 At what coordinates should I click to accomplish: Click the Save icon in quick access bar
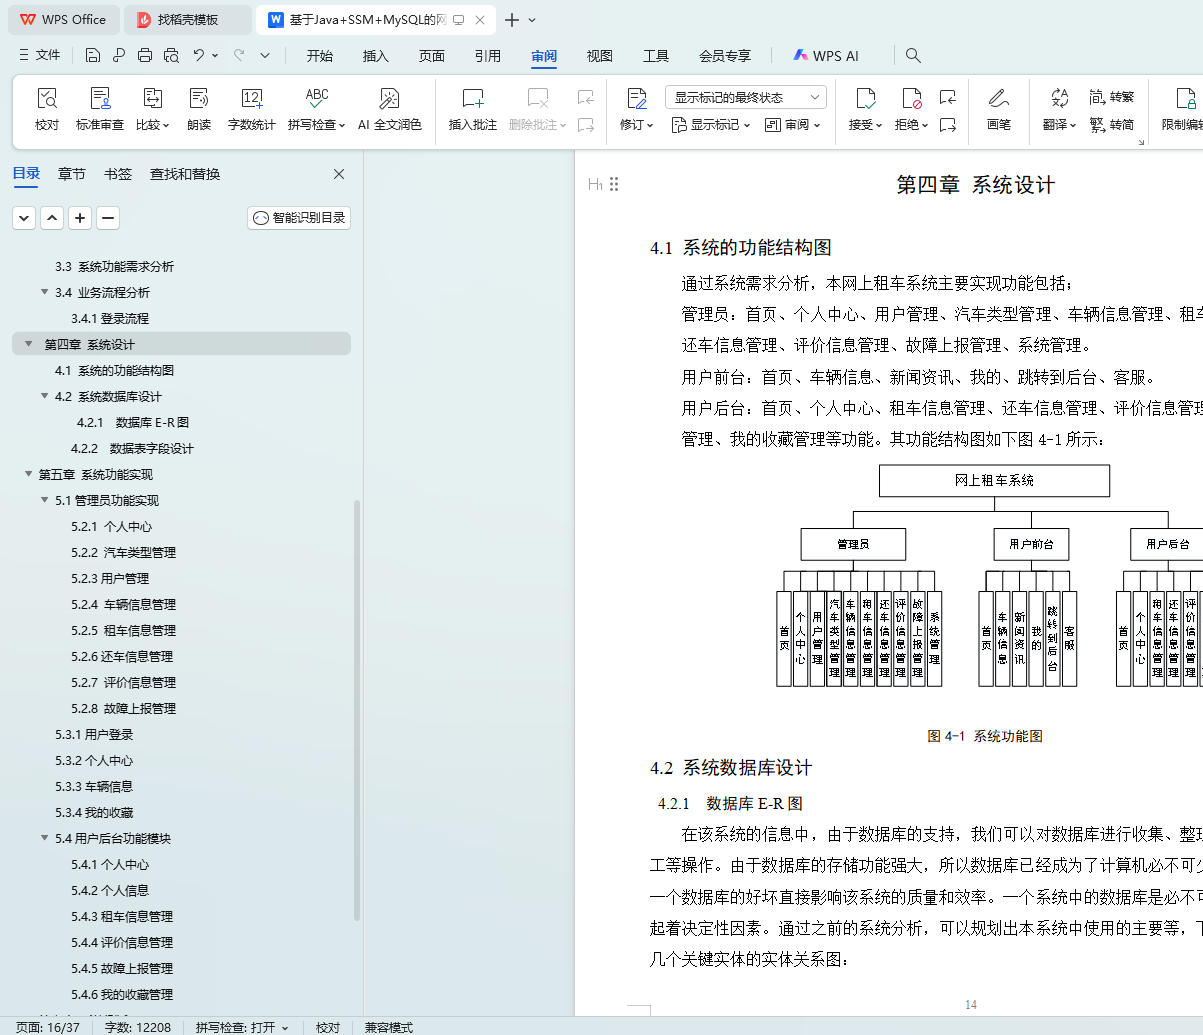click(93, 56)
